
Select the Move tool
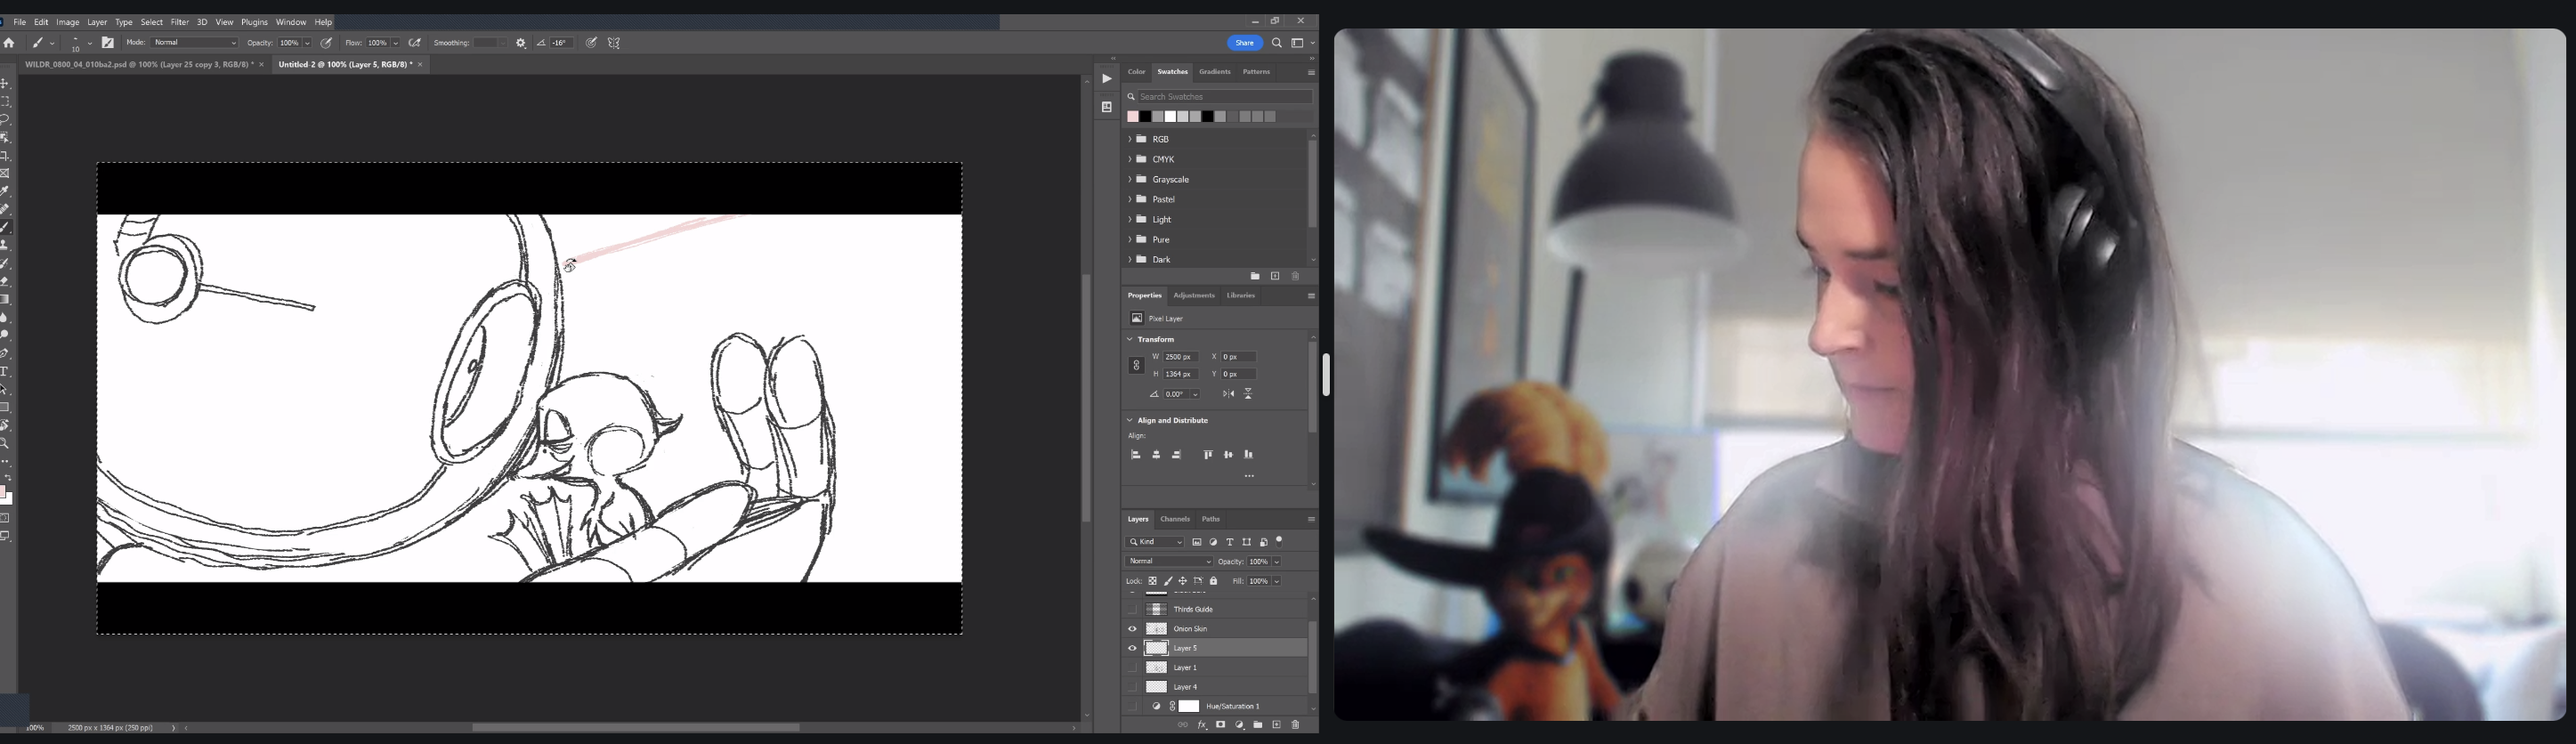[x=5, y=84]
